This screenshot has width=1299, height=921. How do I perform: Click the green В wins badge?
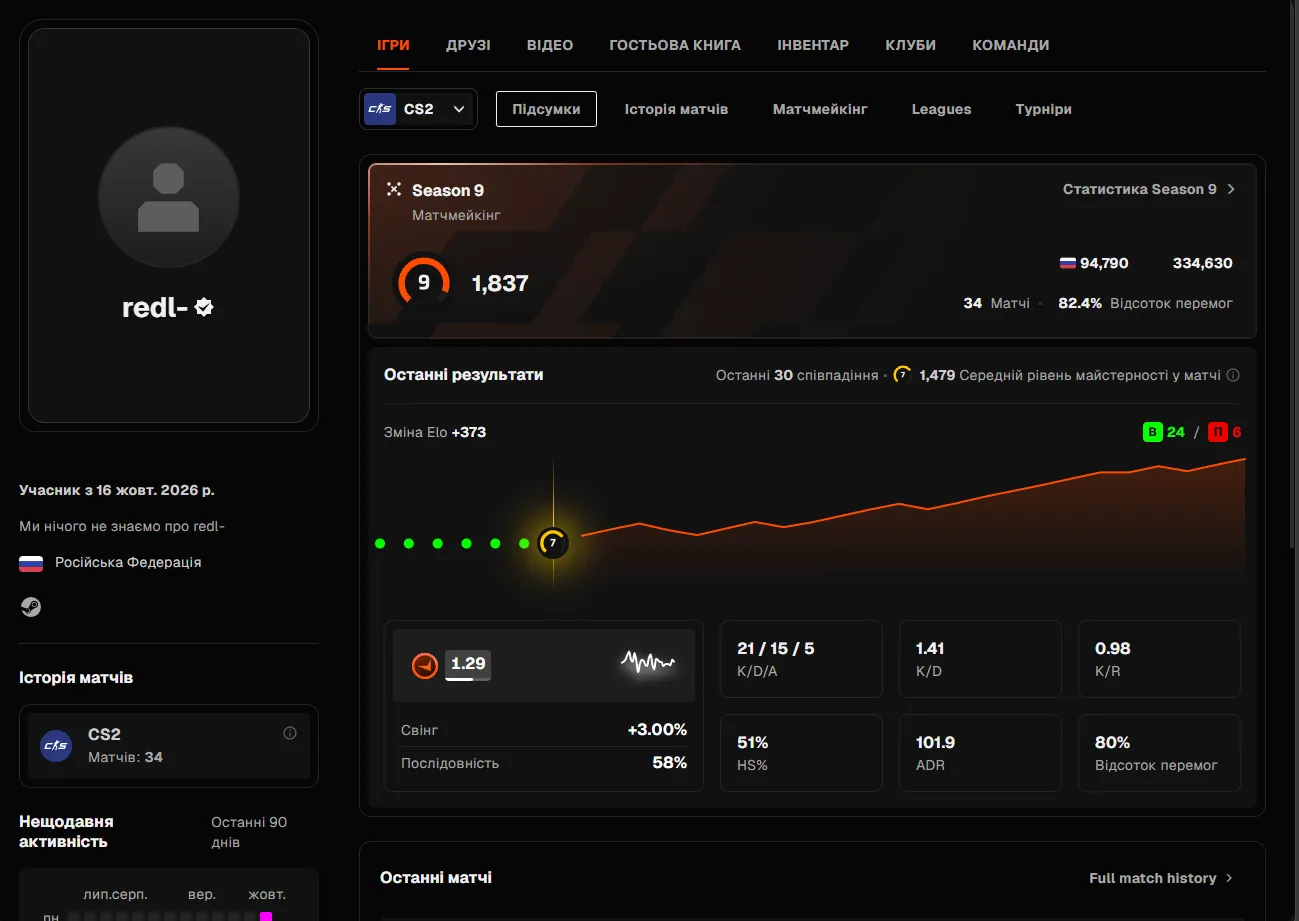tap(1152, 432)
